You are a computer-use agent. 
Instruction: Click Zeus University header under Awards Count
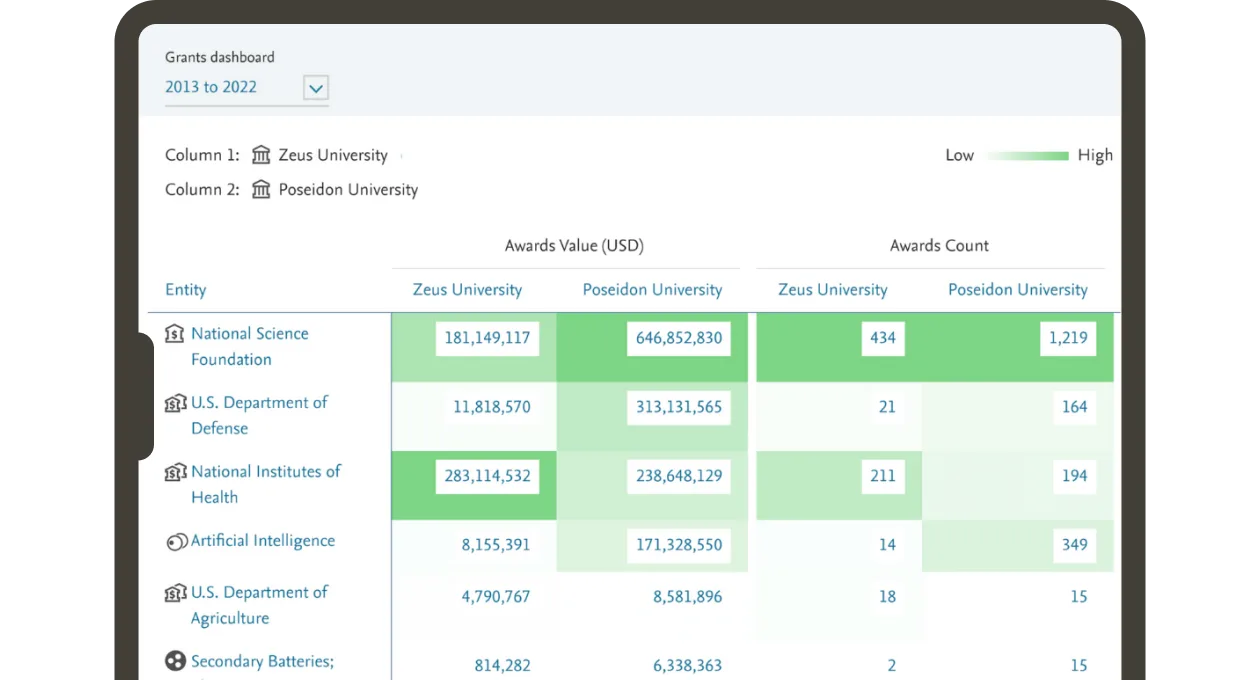tap(832, 290)
